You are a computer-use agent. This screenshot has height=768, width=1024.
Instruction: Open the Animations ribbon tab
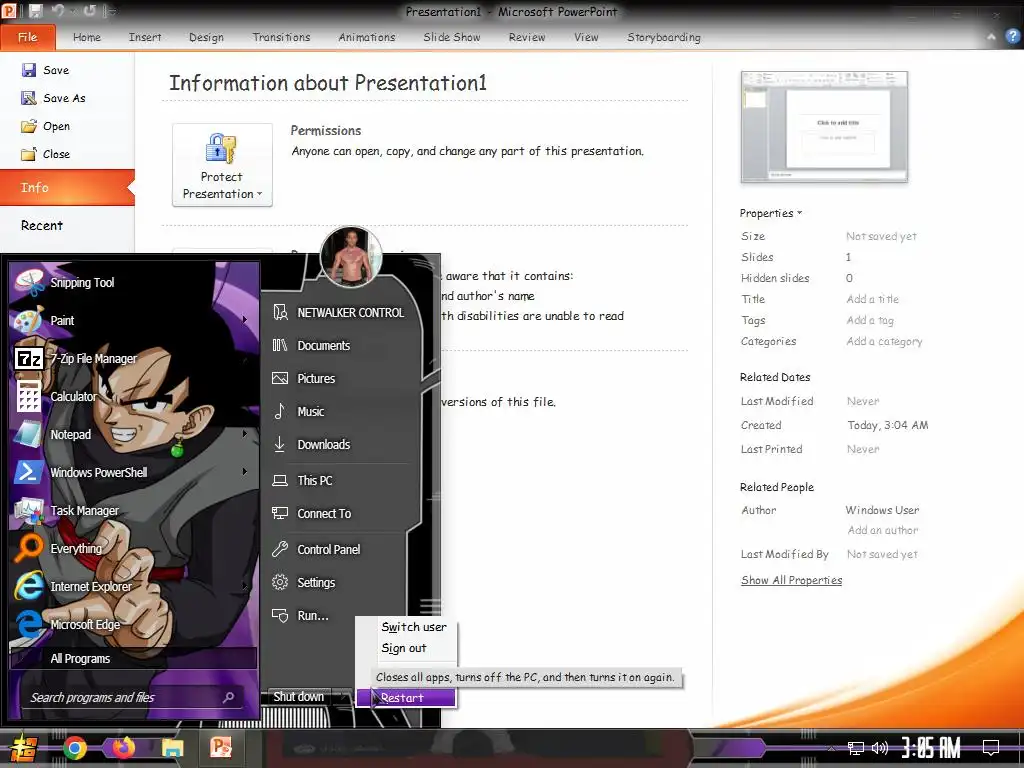[366, 37]
